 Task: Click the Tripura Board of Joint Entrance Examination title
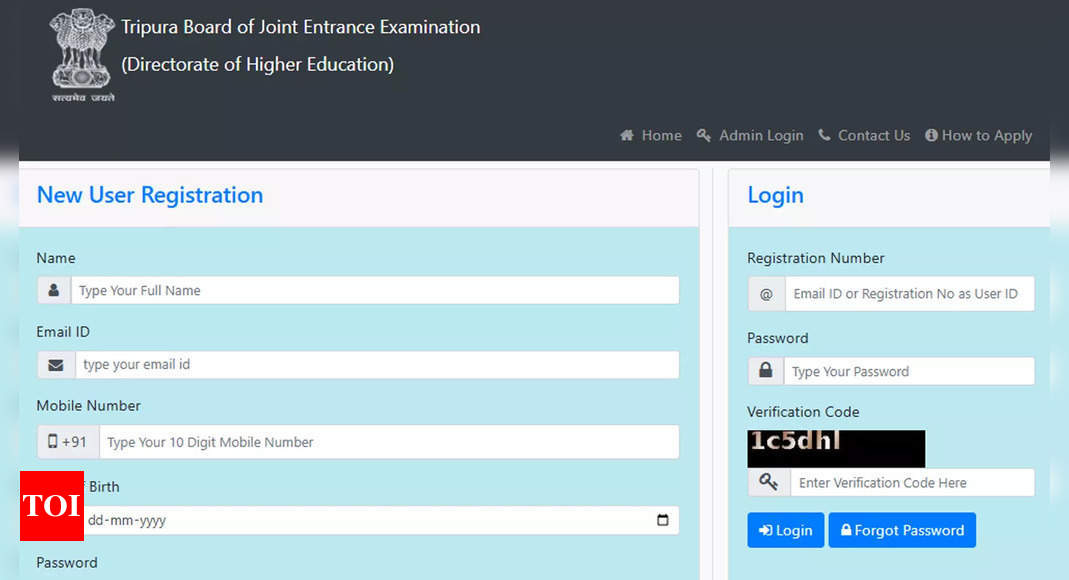point(301,27)
